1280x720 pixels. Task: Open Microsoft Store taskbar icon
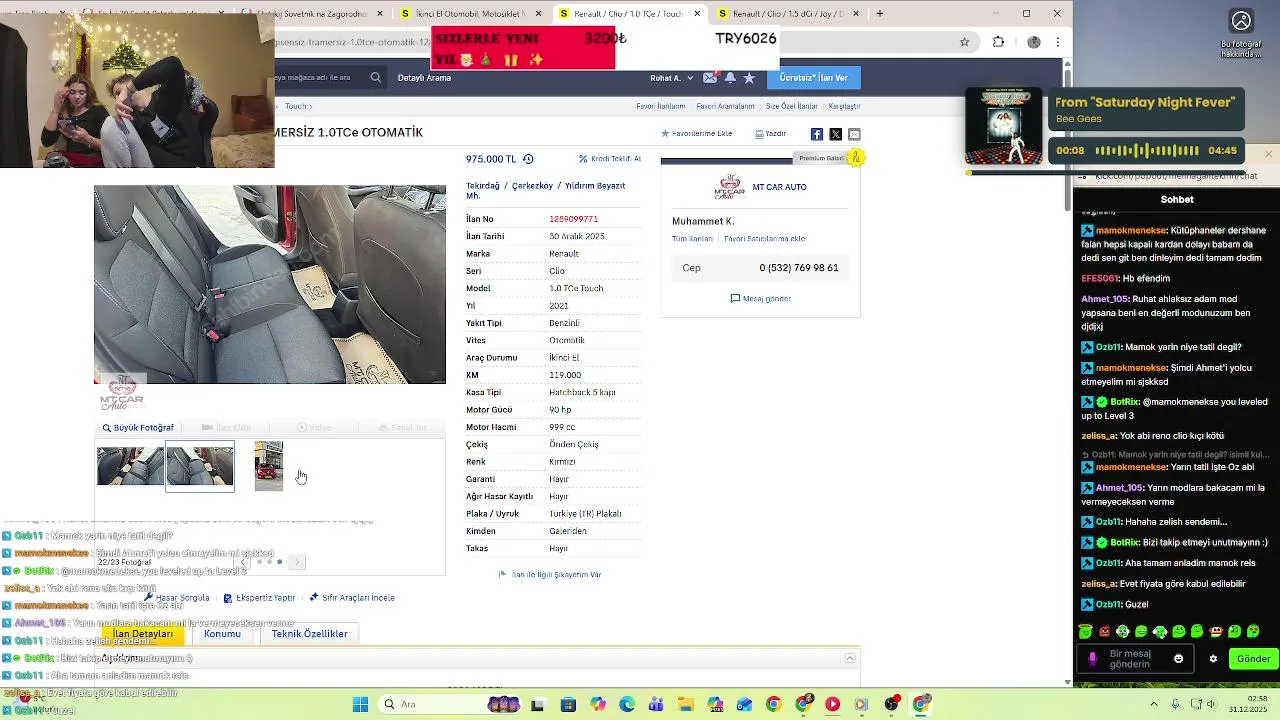[568, 704]
